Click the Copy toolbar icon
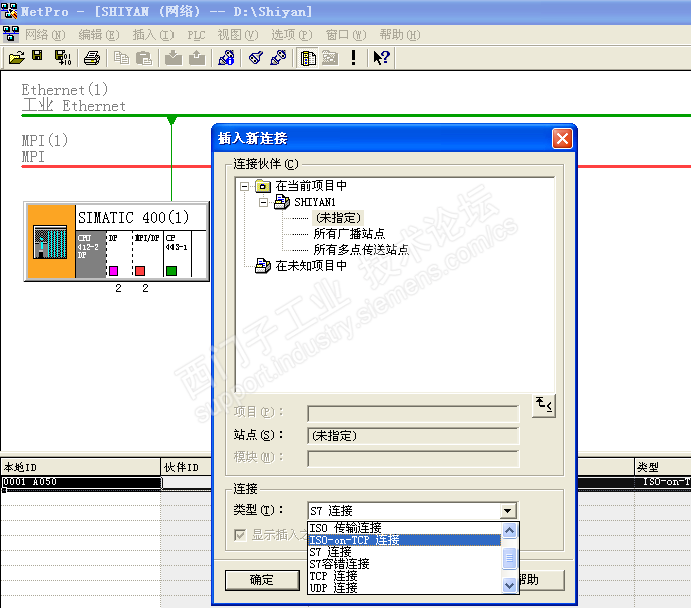 [x=121, y=58]
